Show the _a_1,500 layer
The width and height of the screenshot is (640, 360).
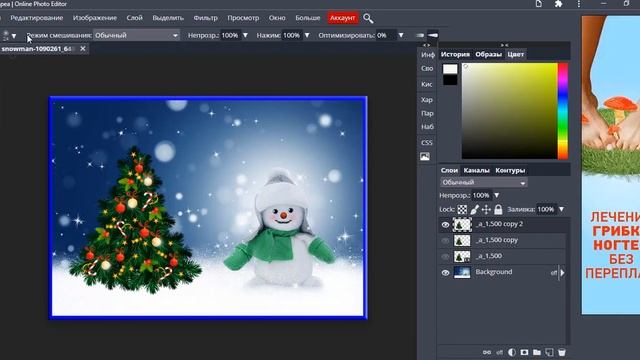445,256
